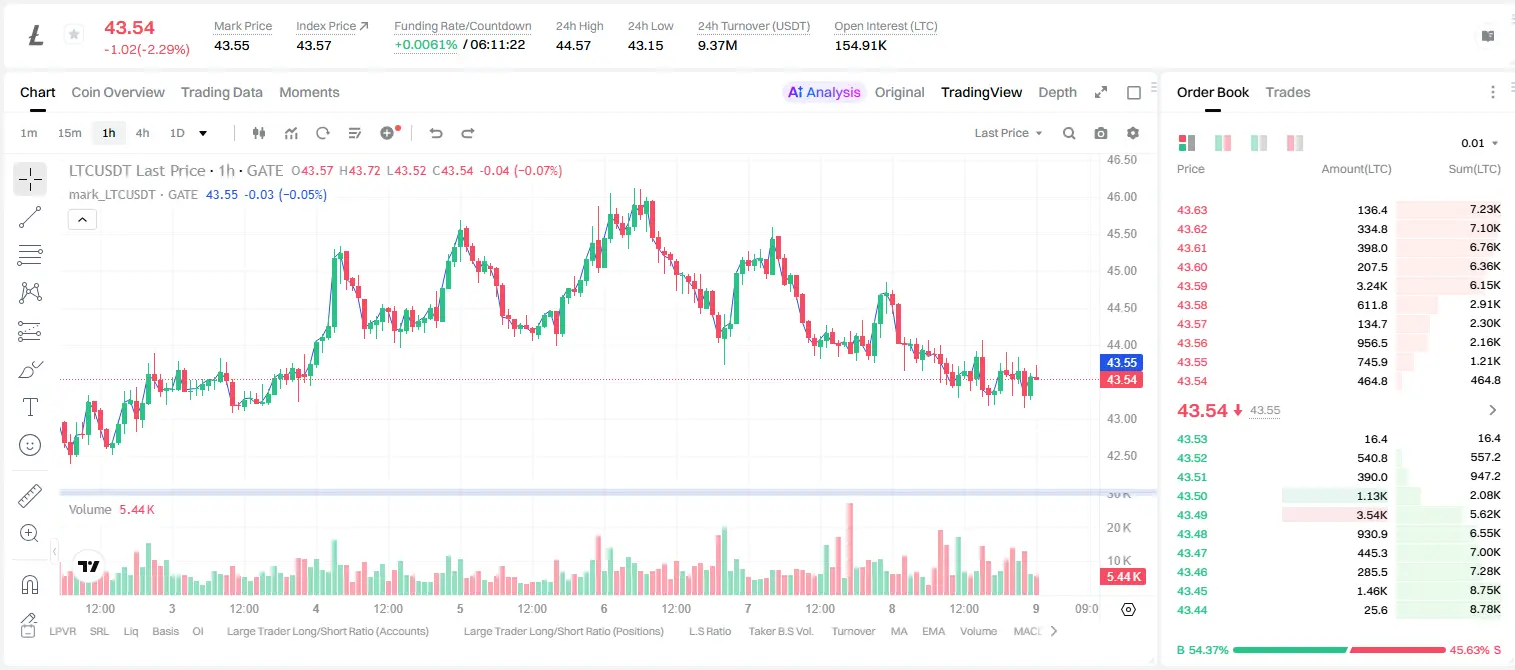
Task: Switch to Depth chart view
Action: (x=1057, y=92)
